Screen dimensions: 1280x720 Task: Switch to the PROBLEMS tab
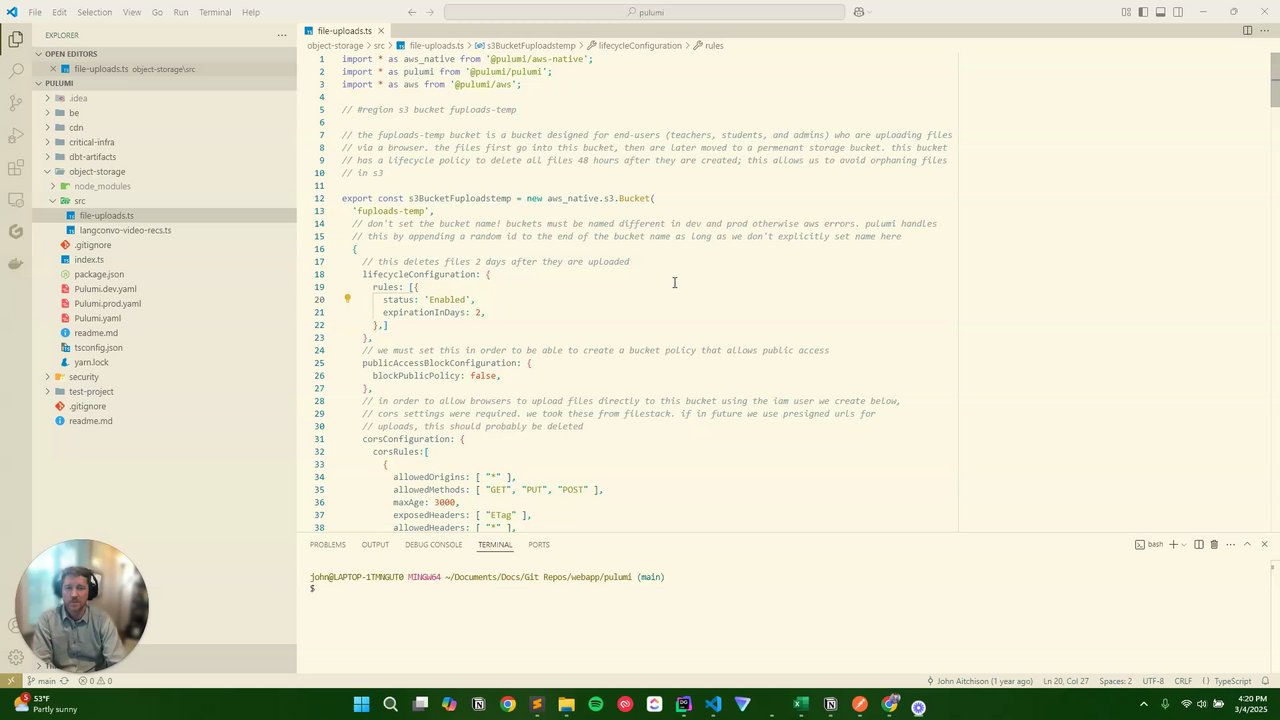(x=327, y=545)
